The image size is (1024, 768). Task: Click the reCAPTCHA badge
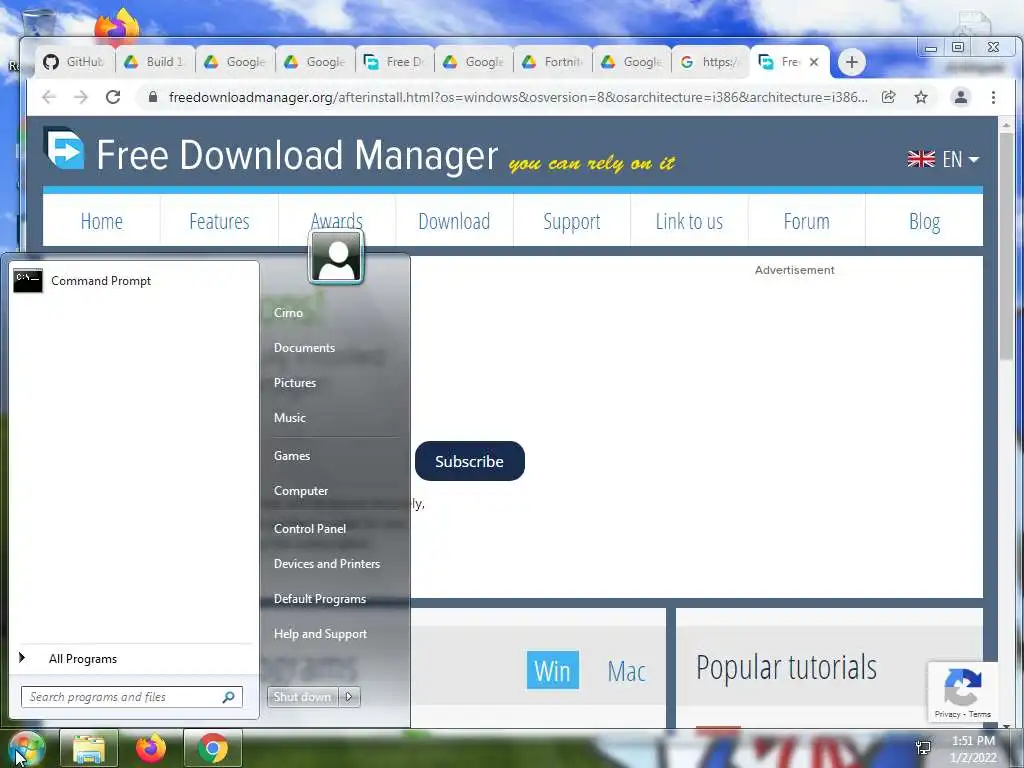point(963,692)
